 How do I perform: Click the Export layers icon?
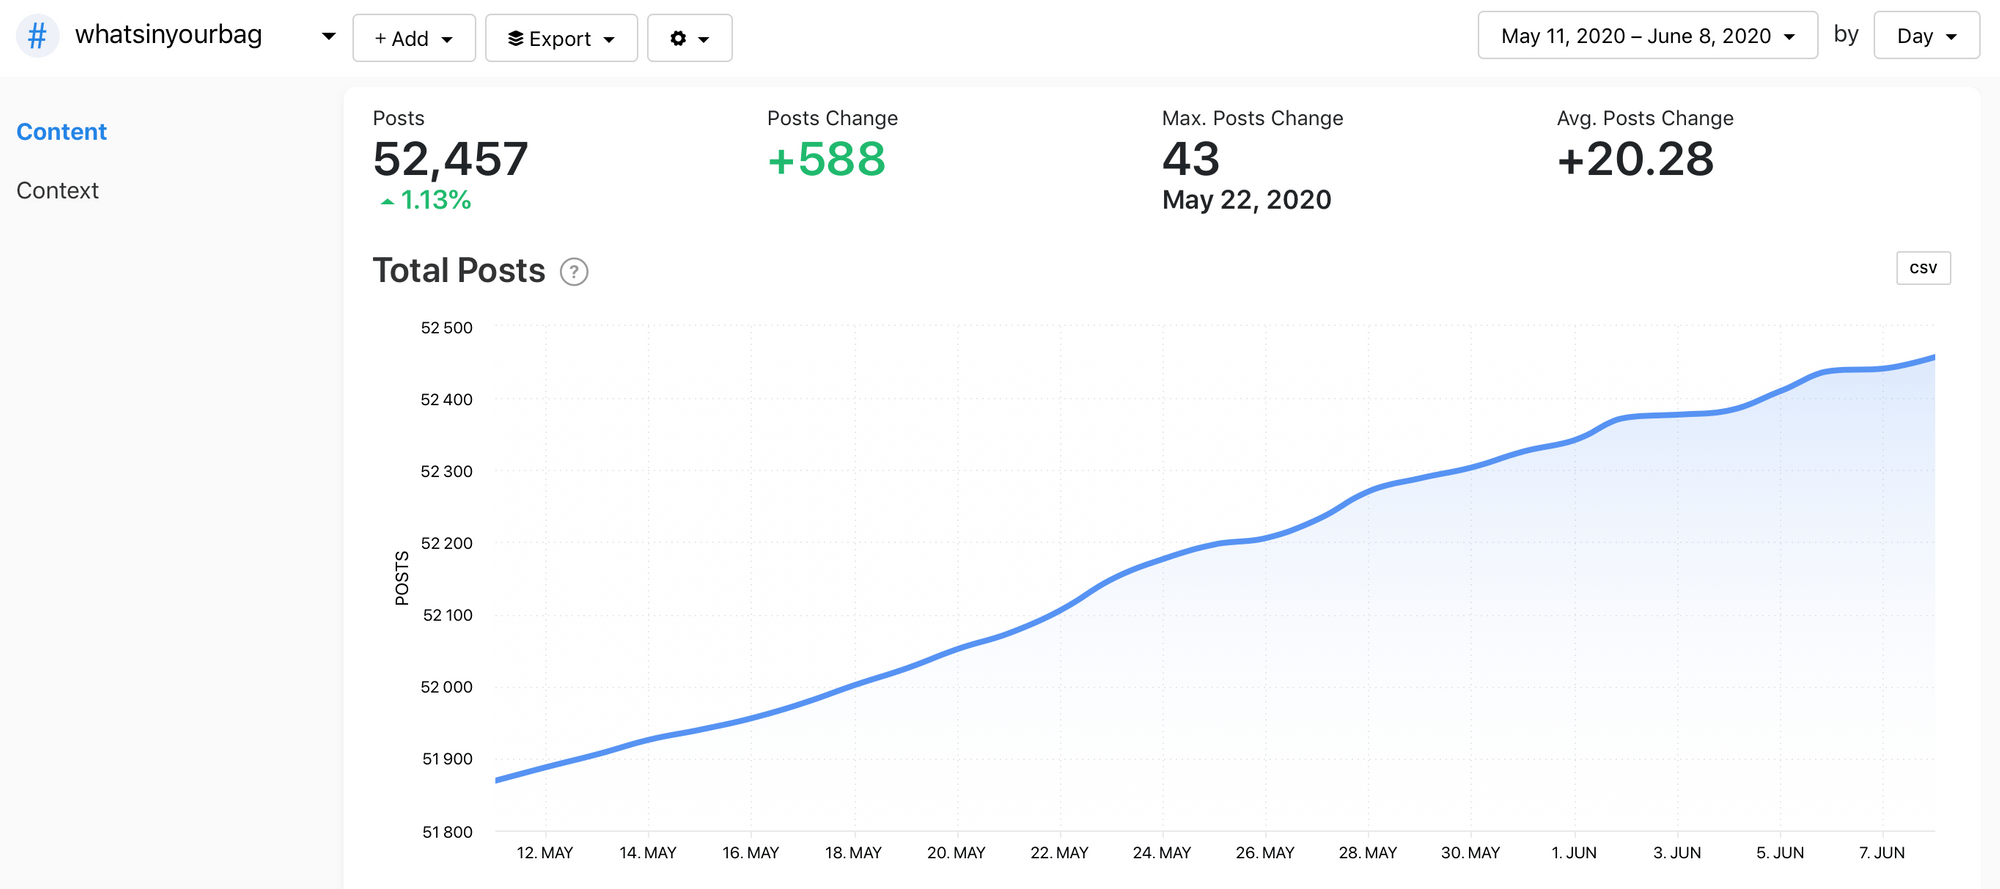515,38
